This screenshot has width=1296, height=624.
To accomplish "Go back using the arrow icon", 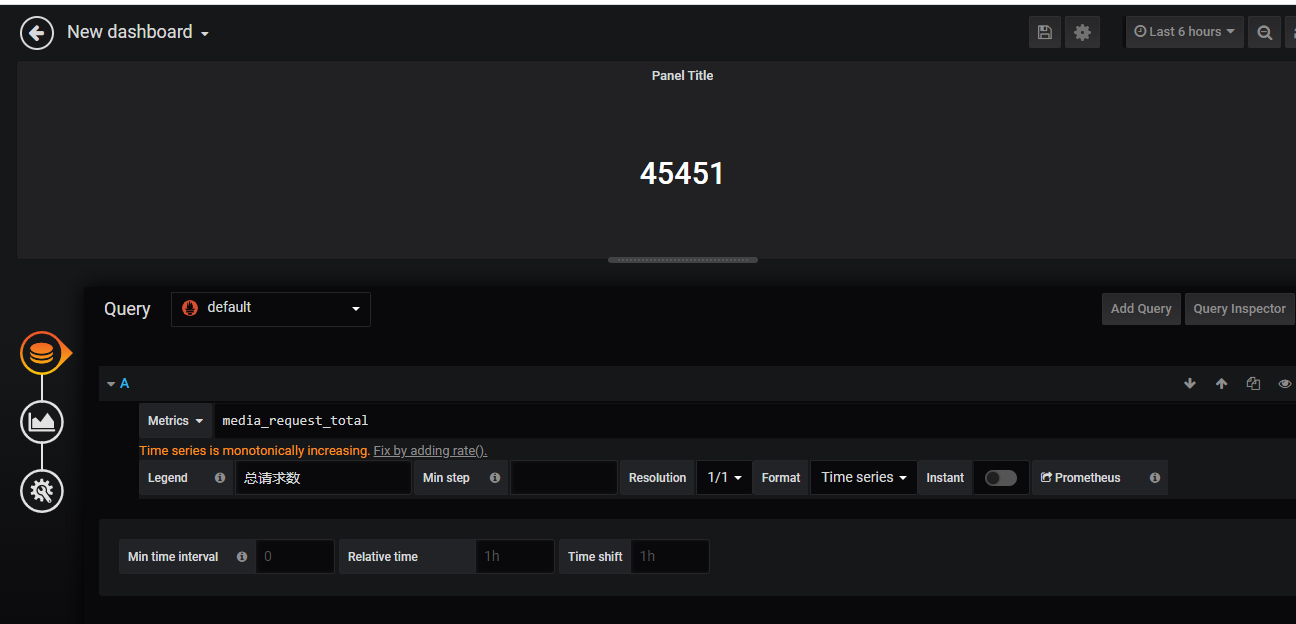I will pyautogui.click(x=37, y=33).
